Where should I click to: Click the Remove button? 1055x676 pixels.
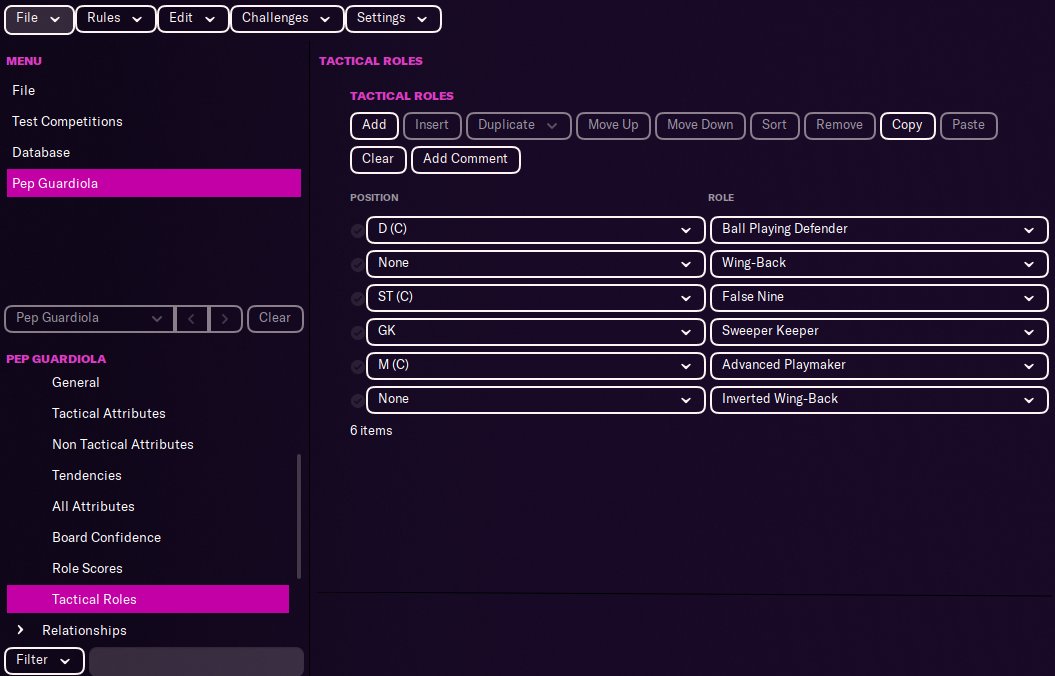point(839,125)
